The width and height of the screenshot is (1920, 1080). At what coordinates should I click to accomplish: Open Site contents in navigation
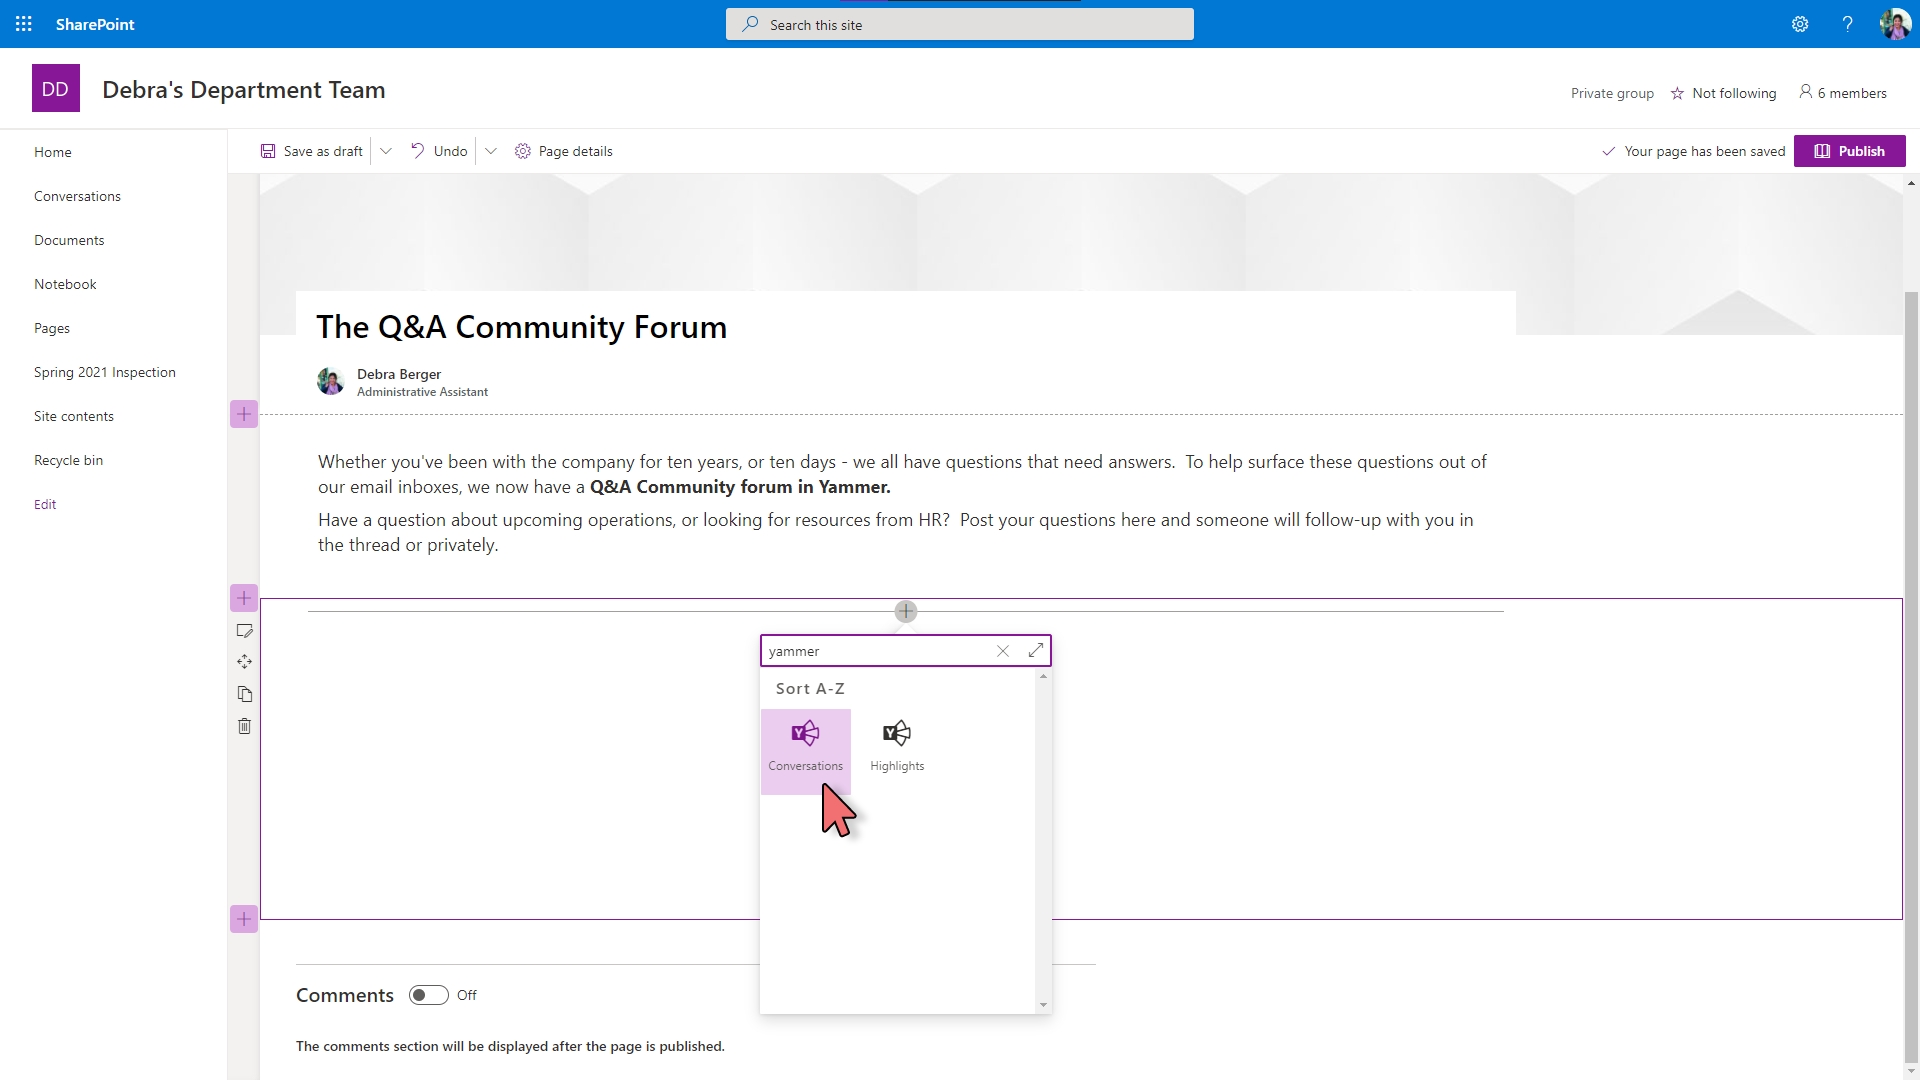[74, 416]
